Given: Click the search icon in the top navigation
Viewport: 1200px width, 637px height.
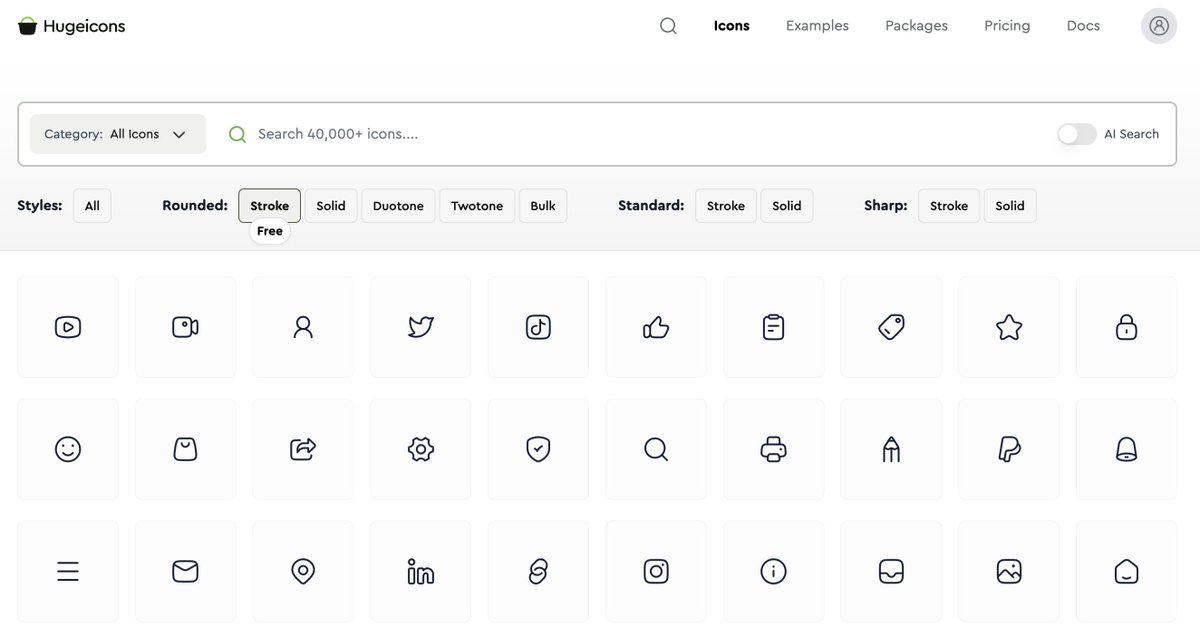Looking at the screenshot, I should point(668,26).
